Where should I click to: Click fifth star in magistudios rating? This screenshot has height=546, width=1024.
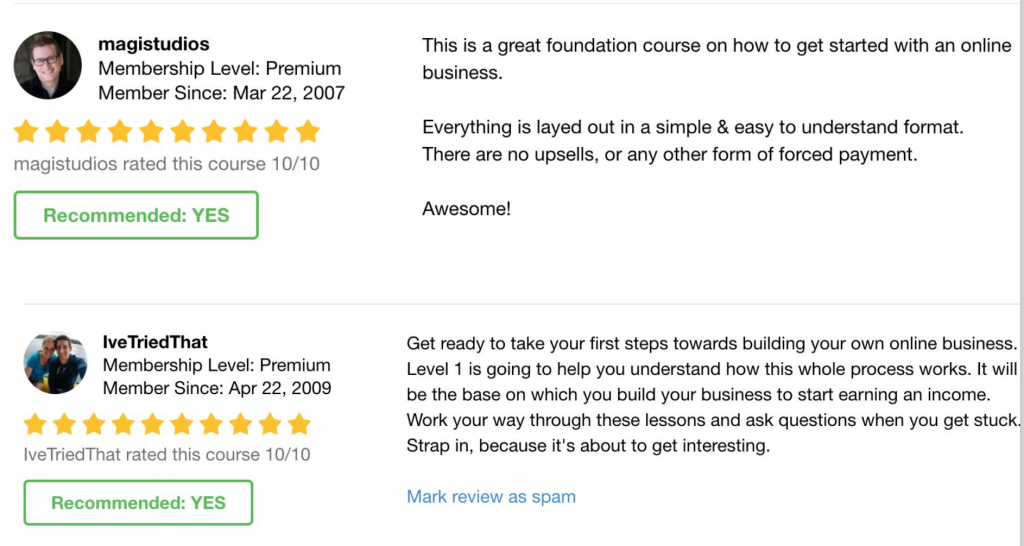(152, 132)
